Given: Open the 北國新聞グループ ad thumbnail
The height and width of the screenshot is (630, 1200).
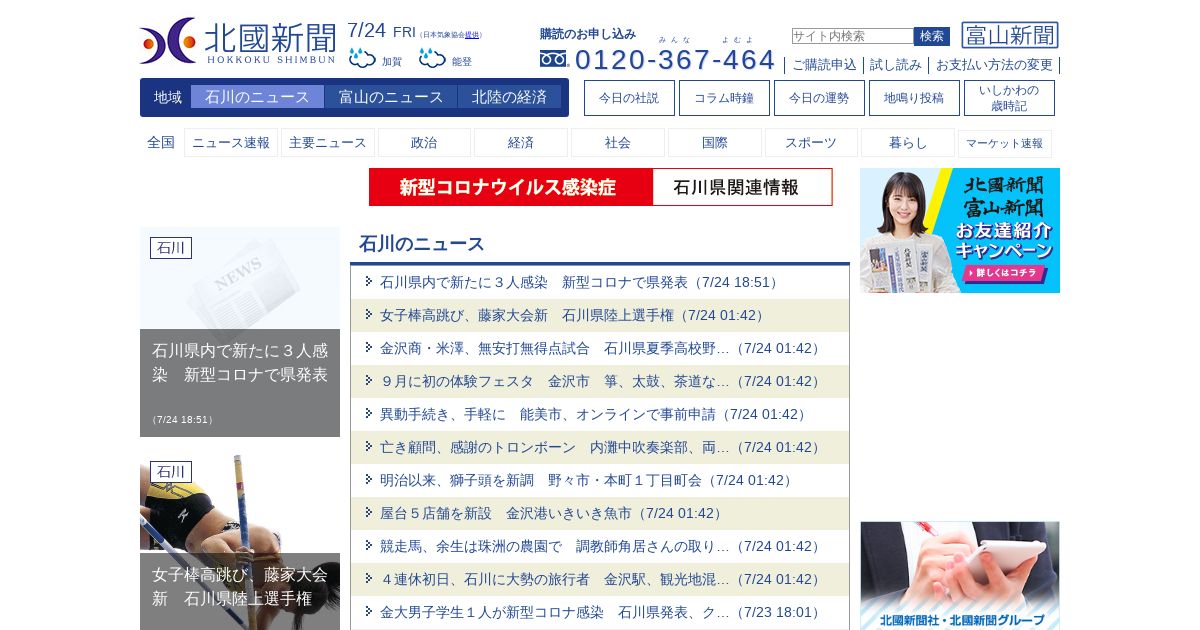Looking at the screenshot, I should (960, 576).
